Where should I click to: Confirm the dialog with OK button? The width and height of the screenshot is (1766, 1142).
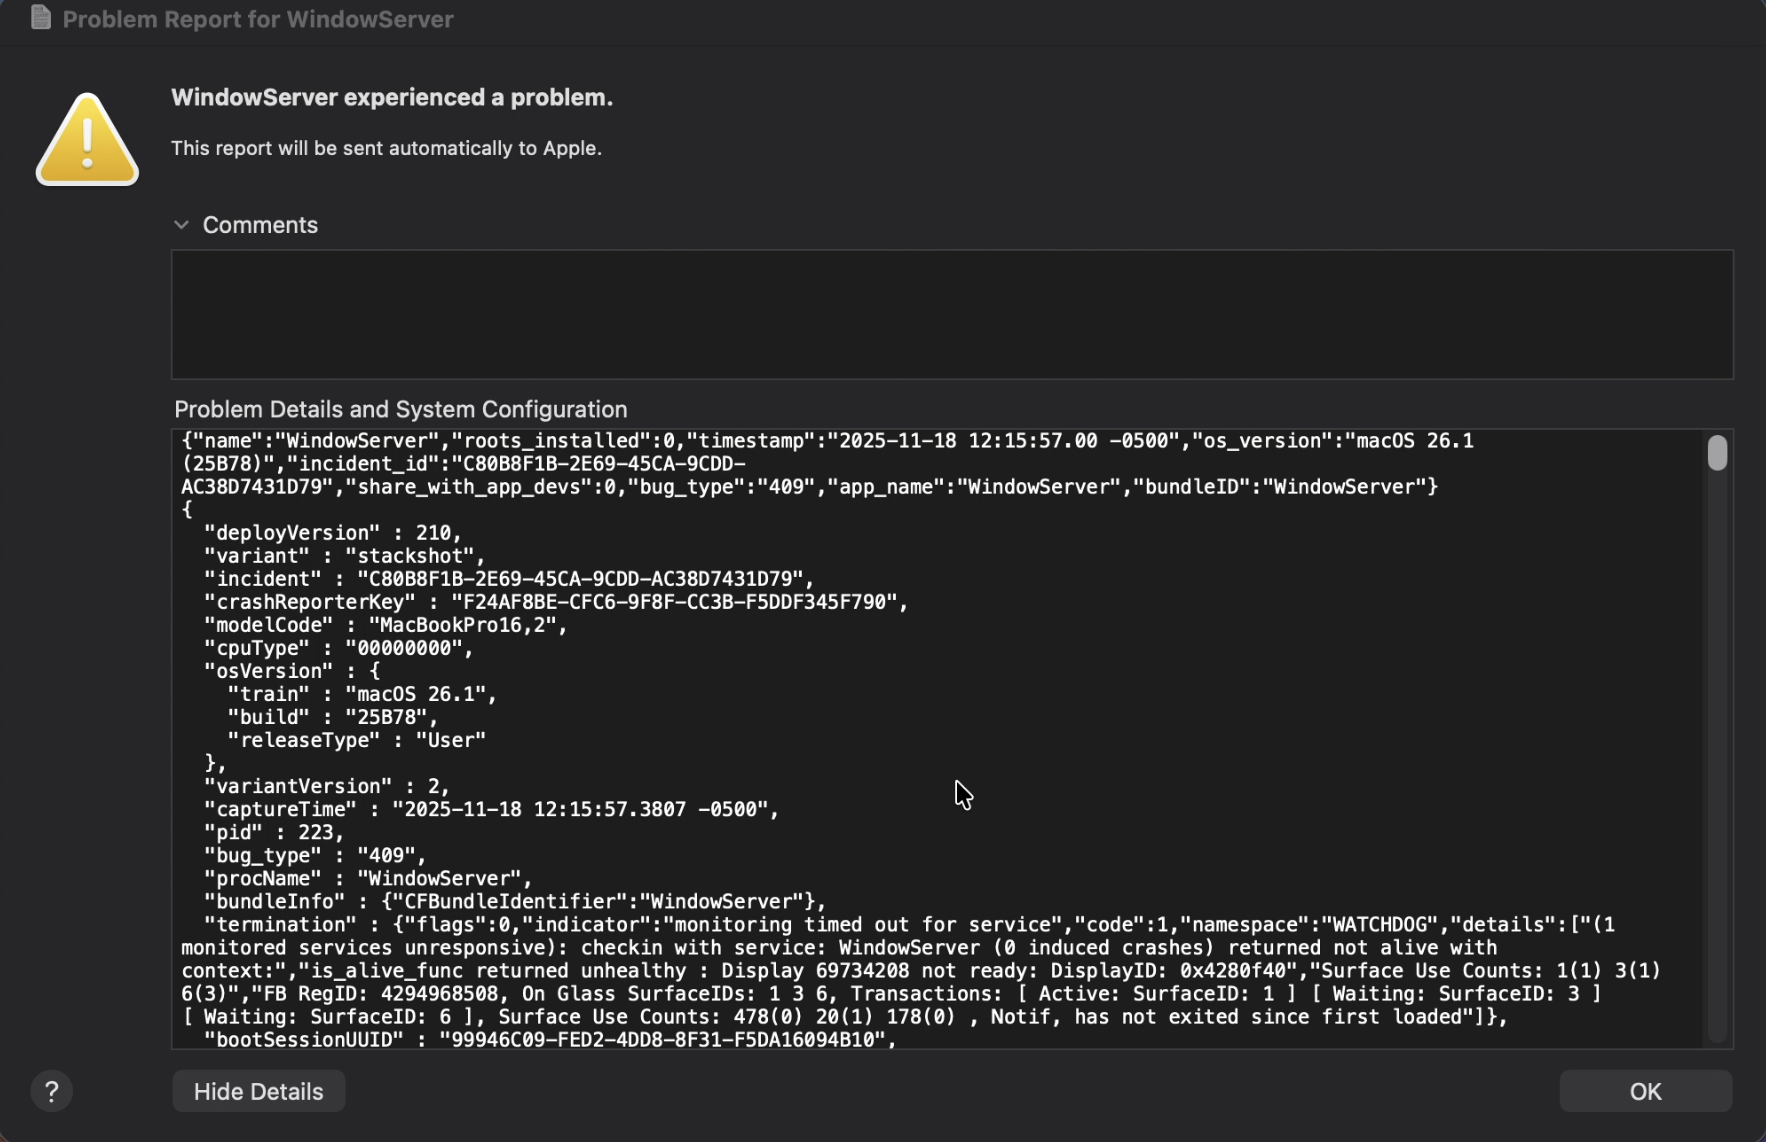1645,1091
